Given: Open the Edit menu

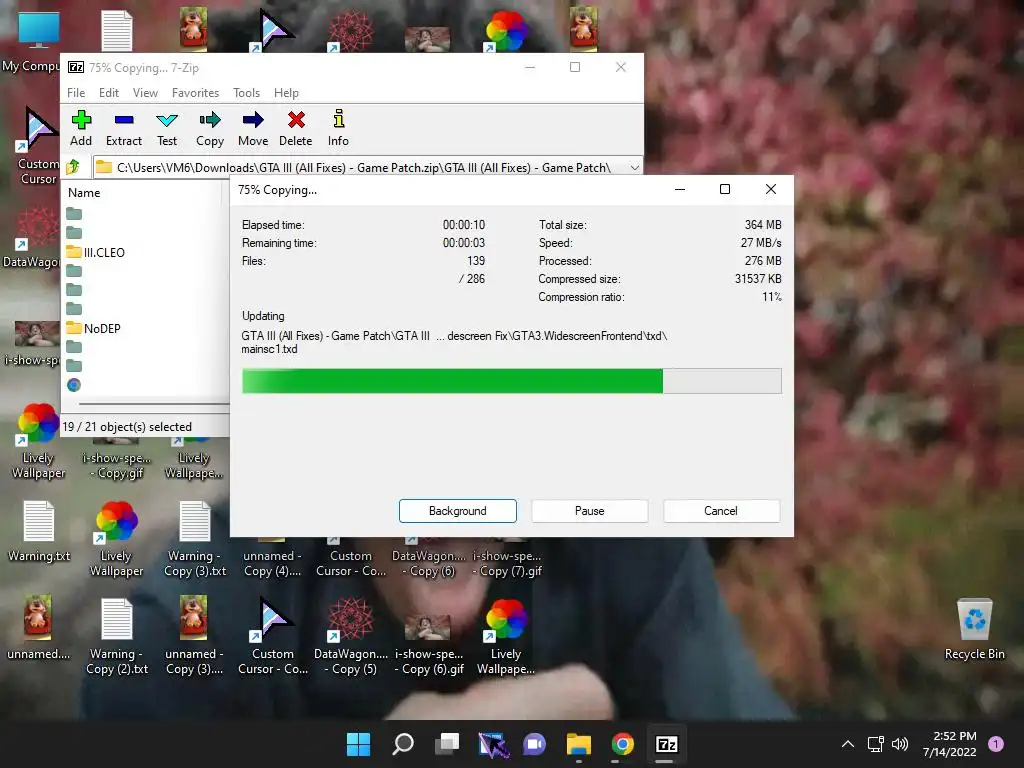Looking at the screenshot, I should click(108, 93).
